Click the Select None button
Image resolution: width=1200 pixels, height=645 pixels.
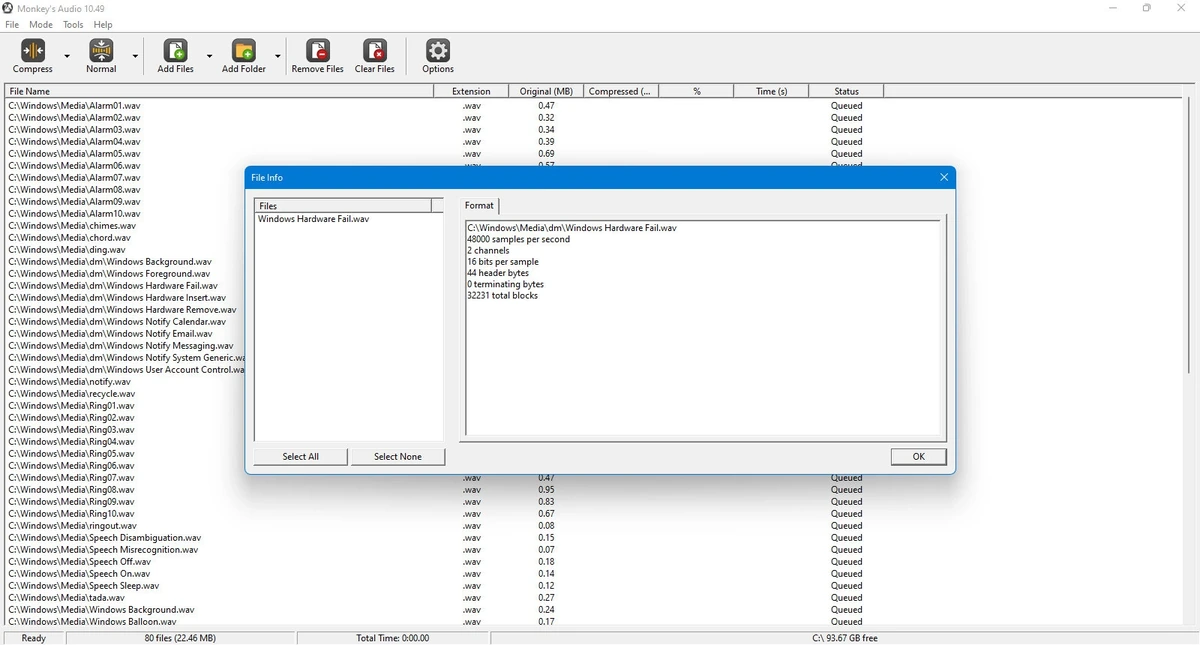397,457
